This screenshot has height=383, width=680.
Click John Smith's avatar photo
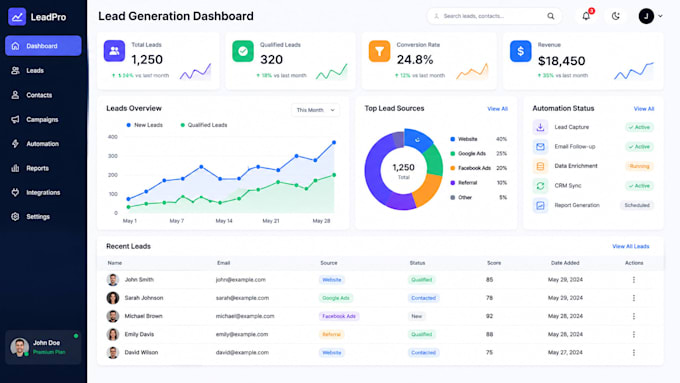113,280
